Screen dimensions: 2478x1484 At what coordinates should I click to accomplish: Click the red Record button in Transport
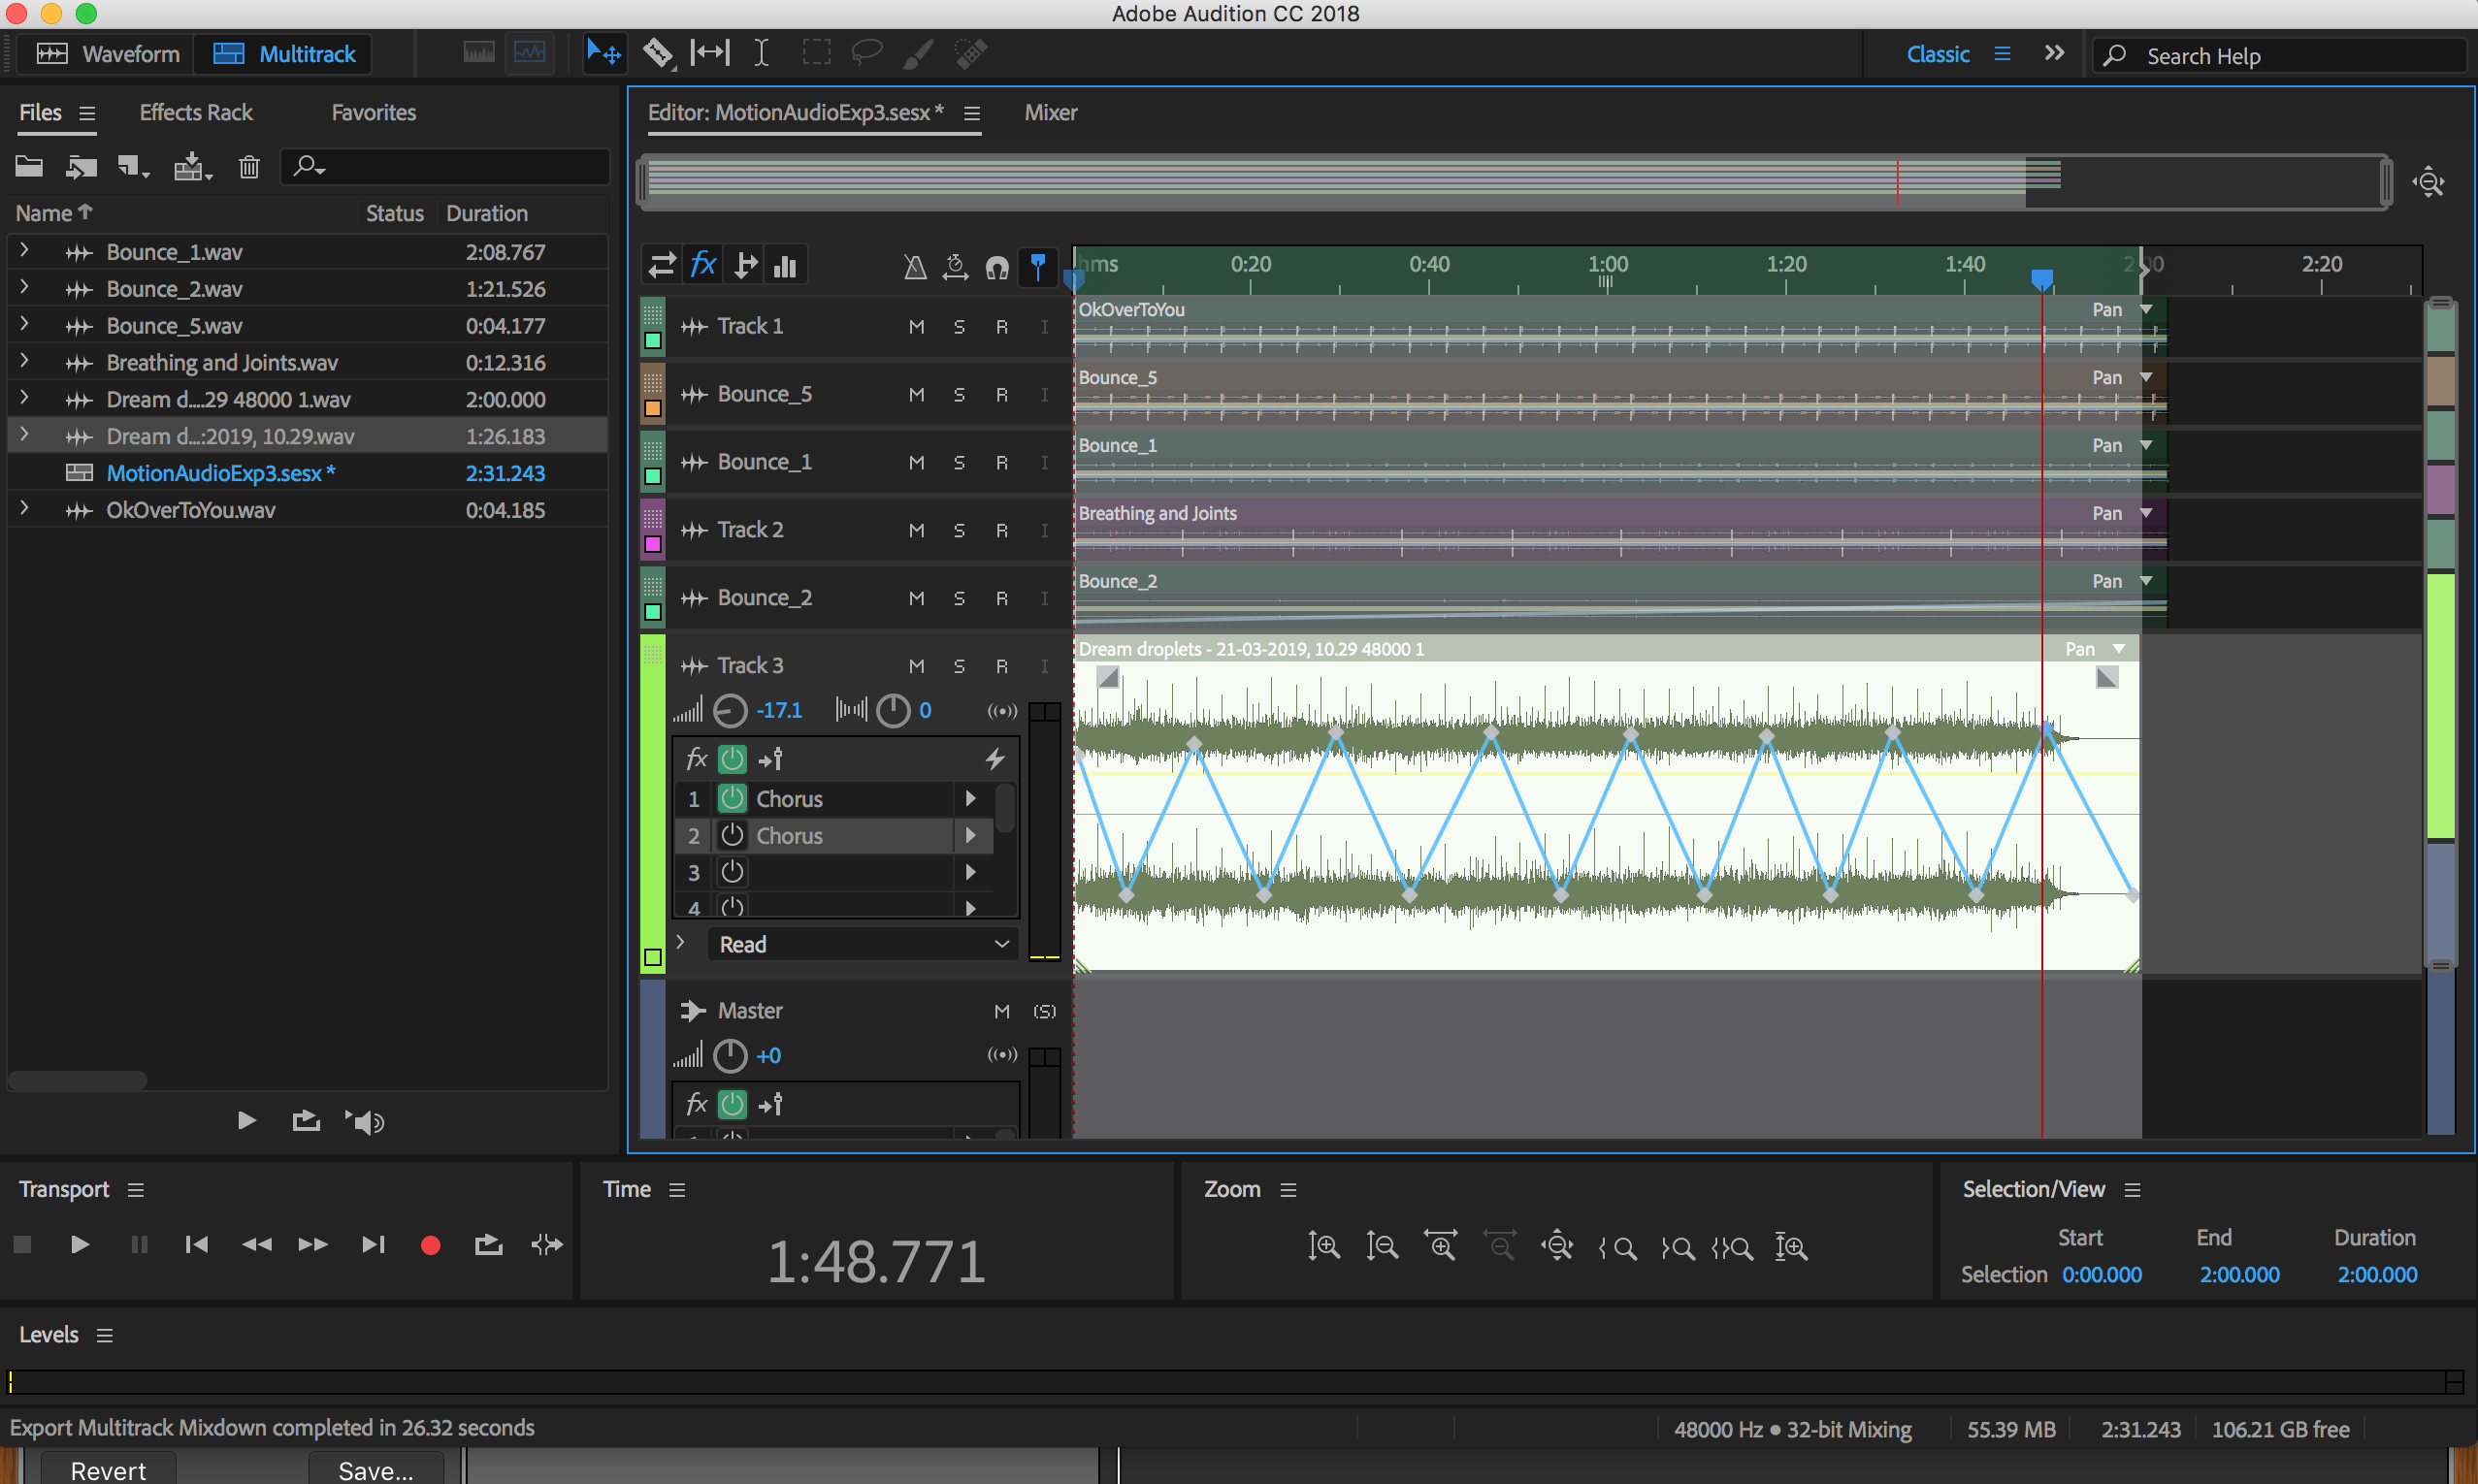click(x=430, y=1245)
